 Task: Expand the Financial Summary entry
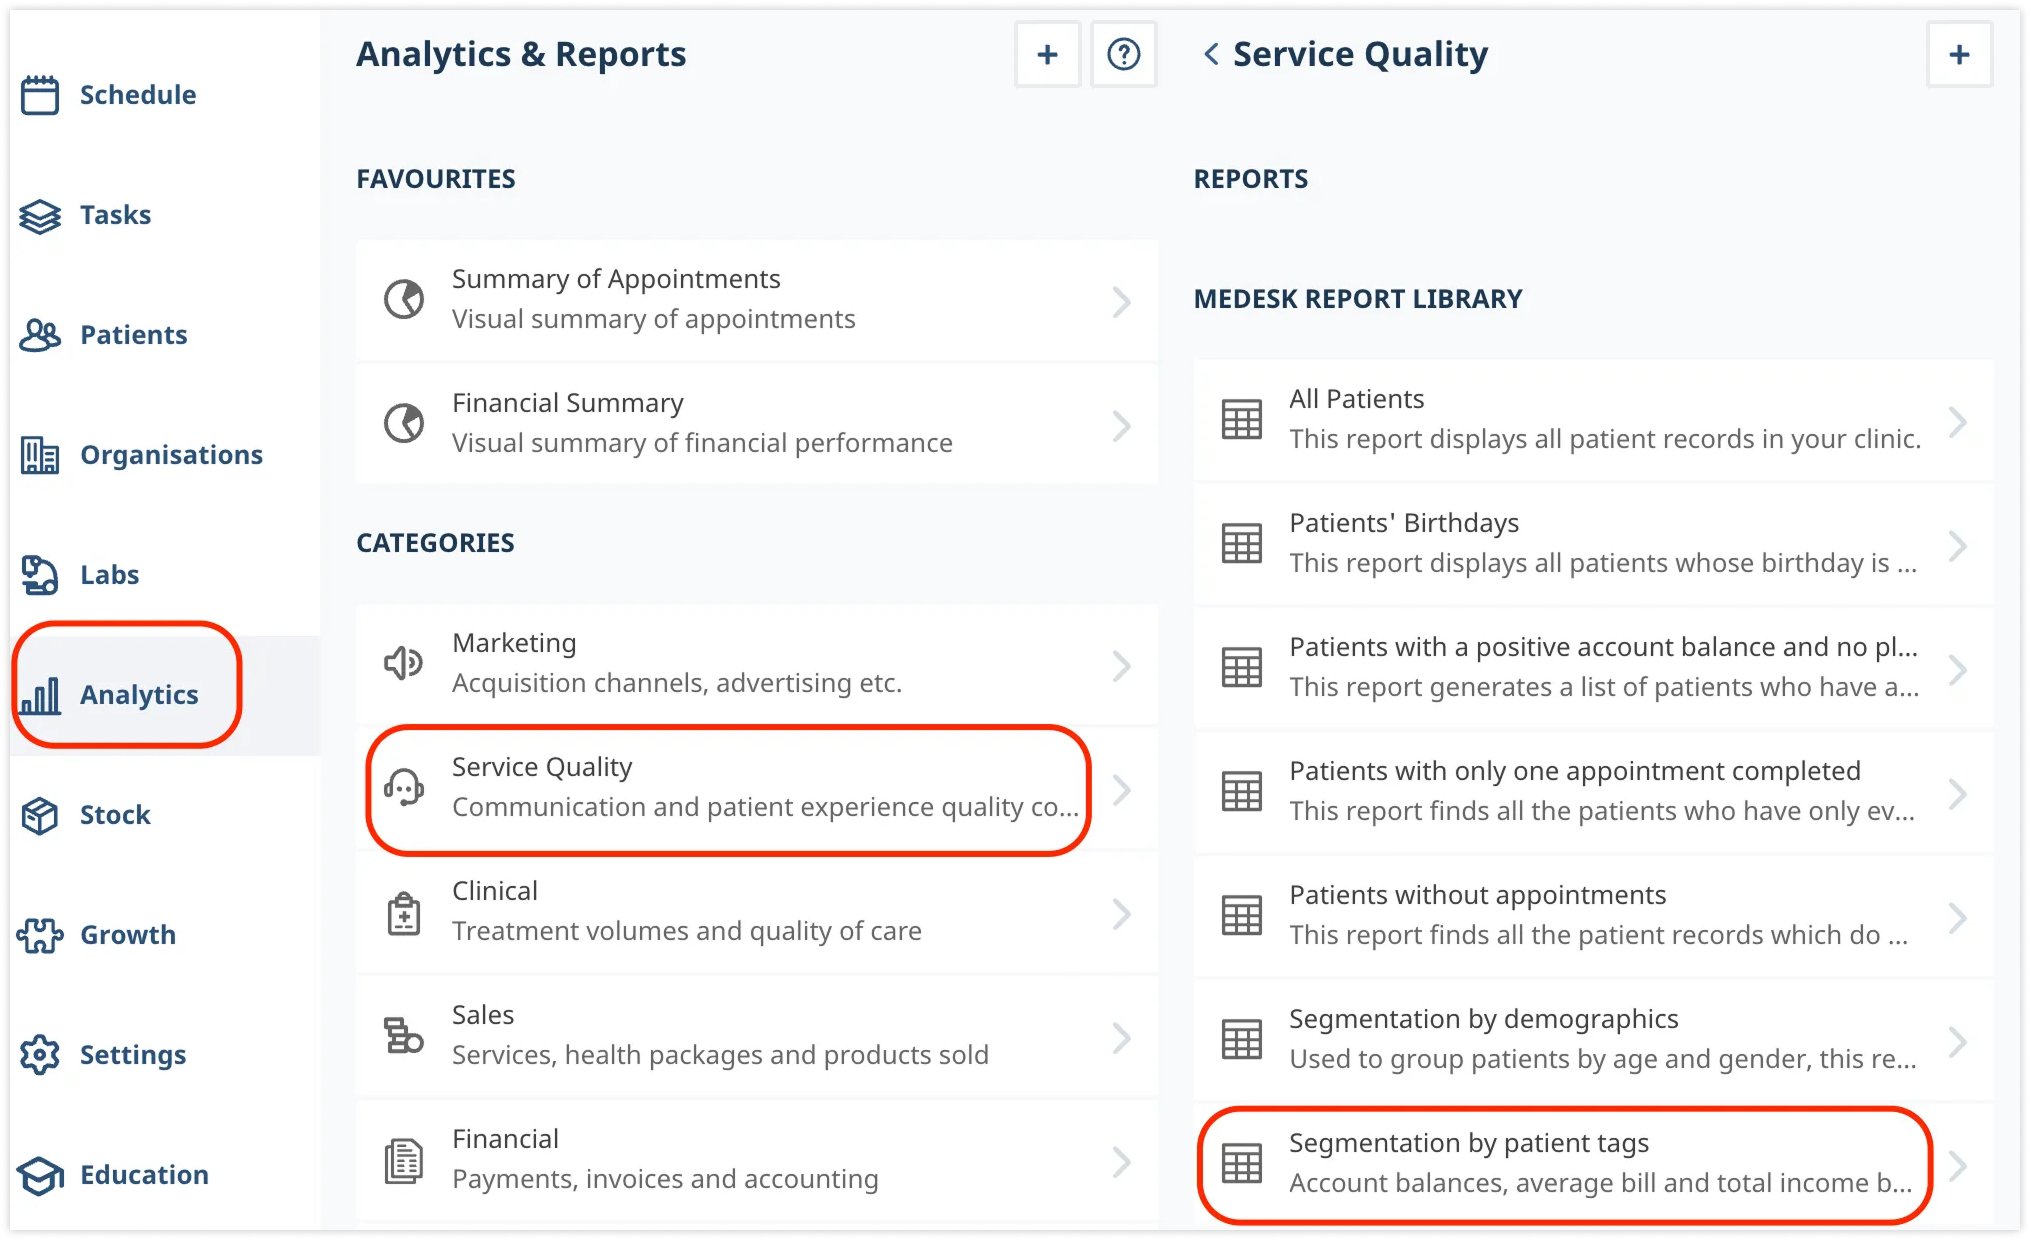(1122, 423)
